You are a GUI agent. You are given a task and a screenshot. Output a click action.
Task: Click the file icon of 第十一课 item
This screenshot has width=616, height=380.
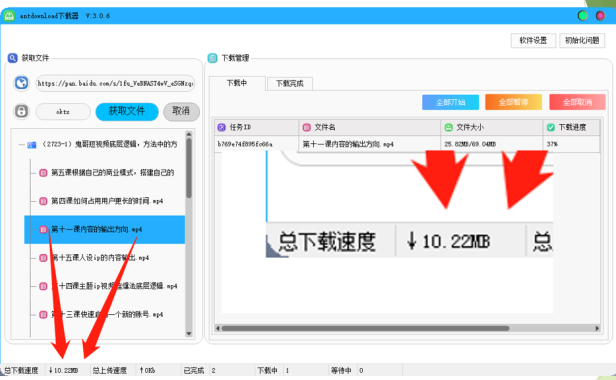click(43, 229)
